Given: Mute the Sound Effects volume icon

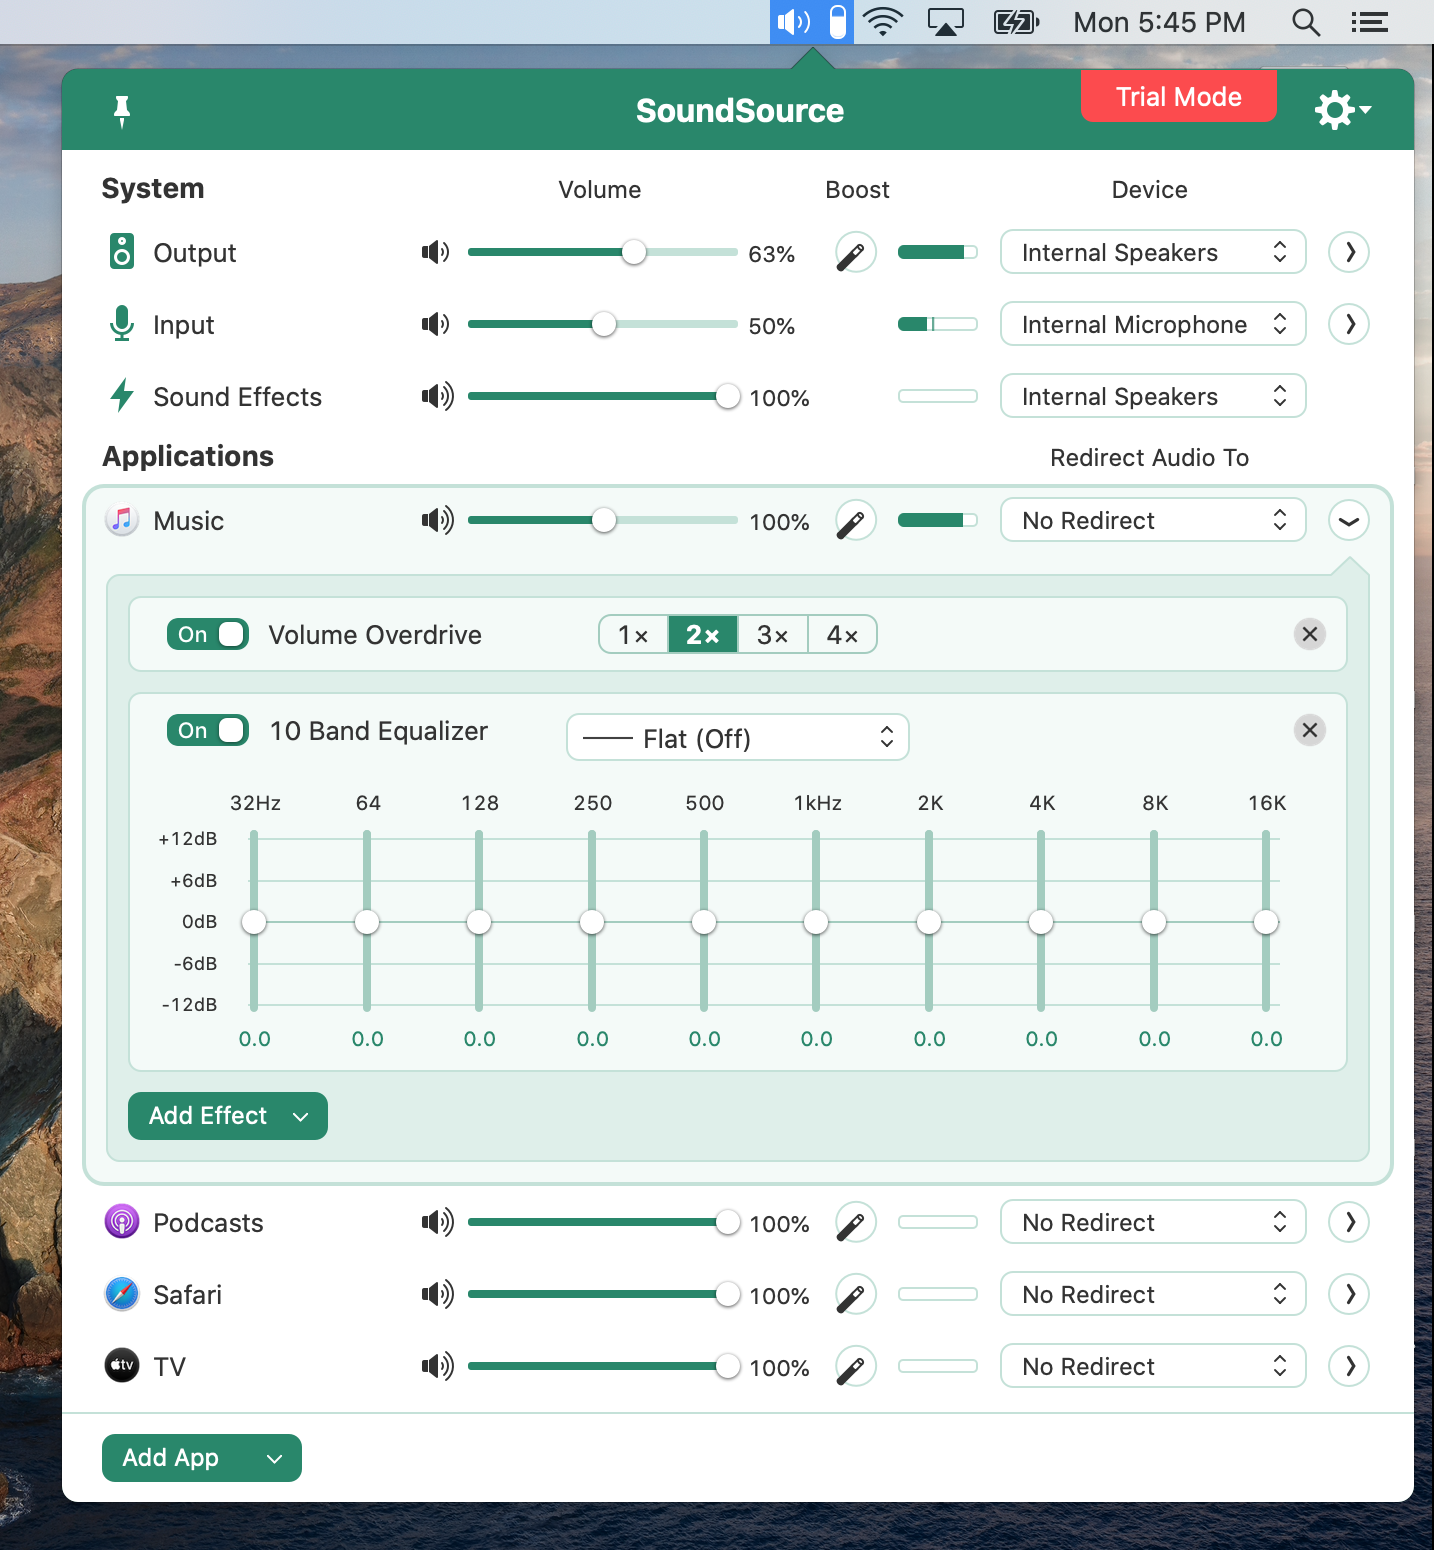Looking at the screenshot, I should tap(437, 396).
